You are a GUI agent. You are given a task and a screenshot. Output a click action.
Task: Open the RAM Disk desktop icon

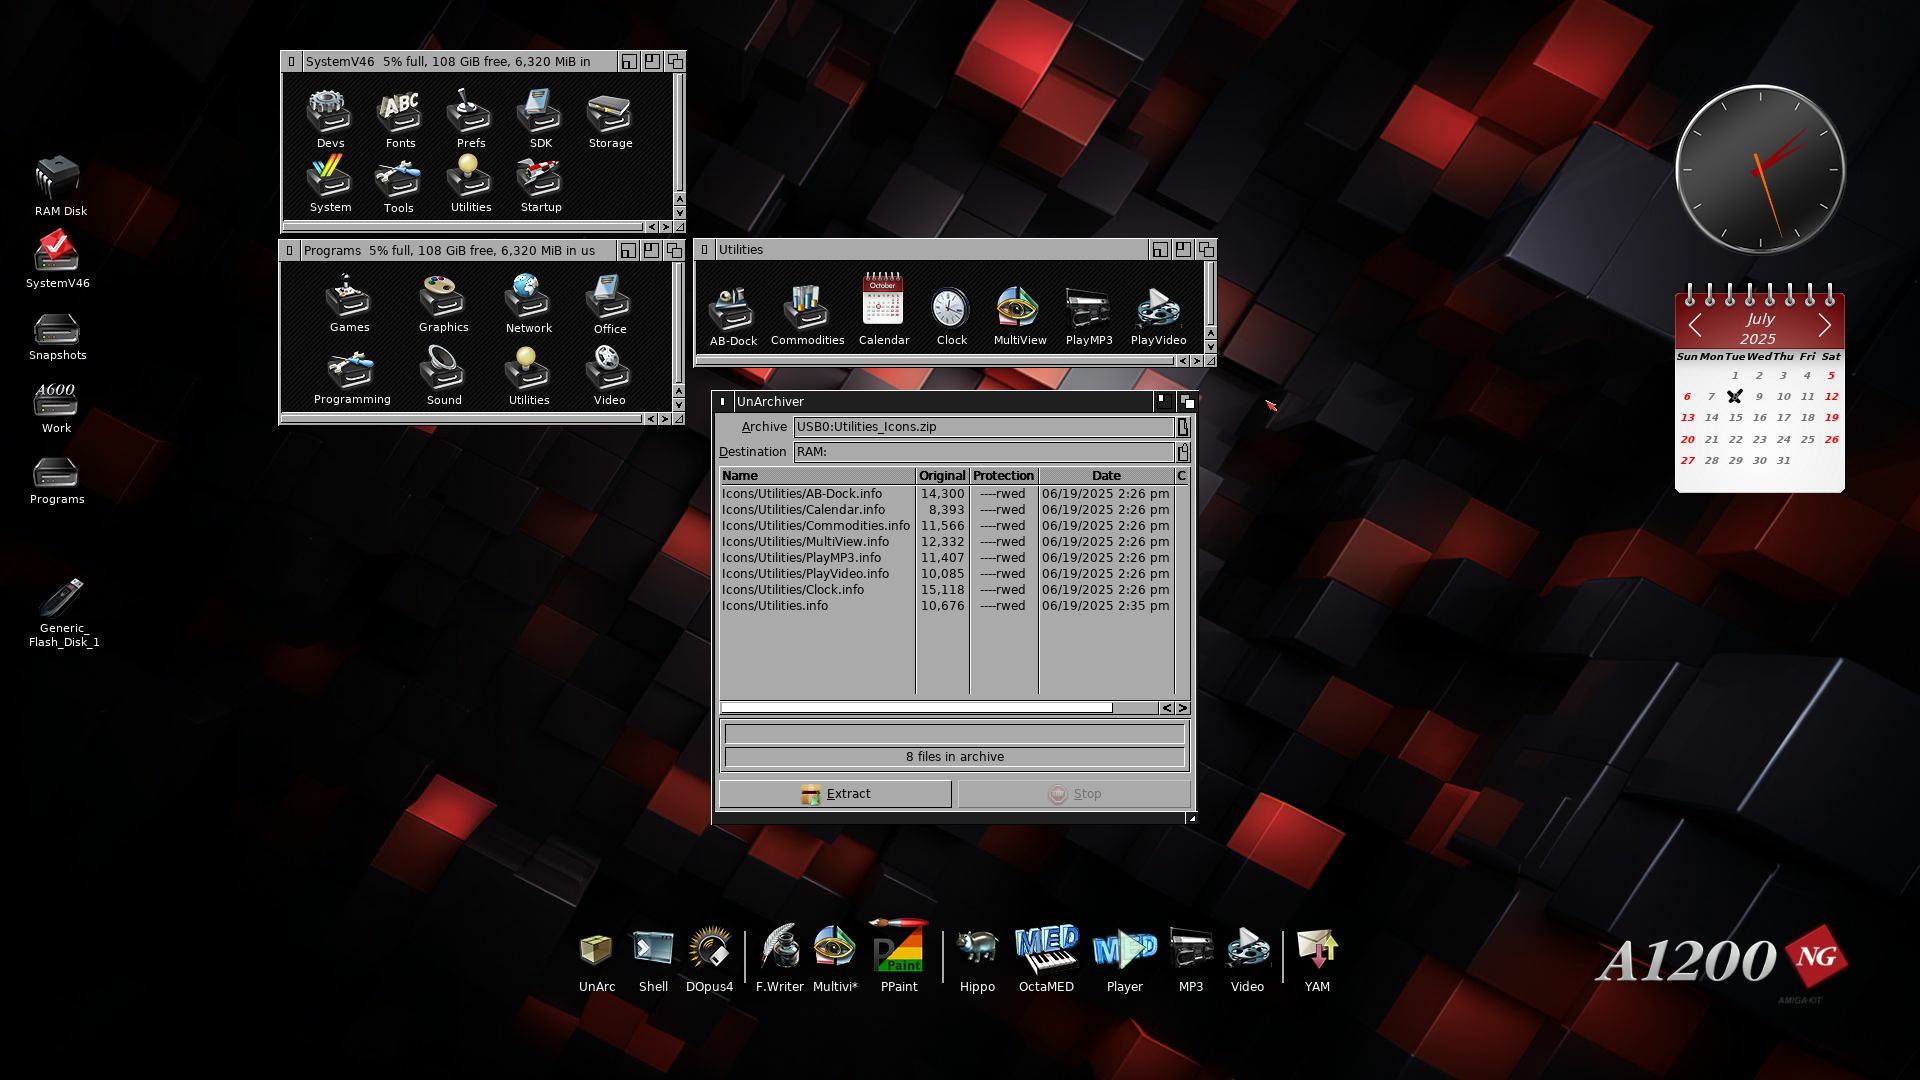[x=57, y=178]
